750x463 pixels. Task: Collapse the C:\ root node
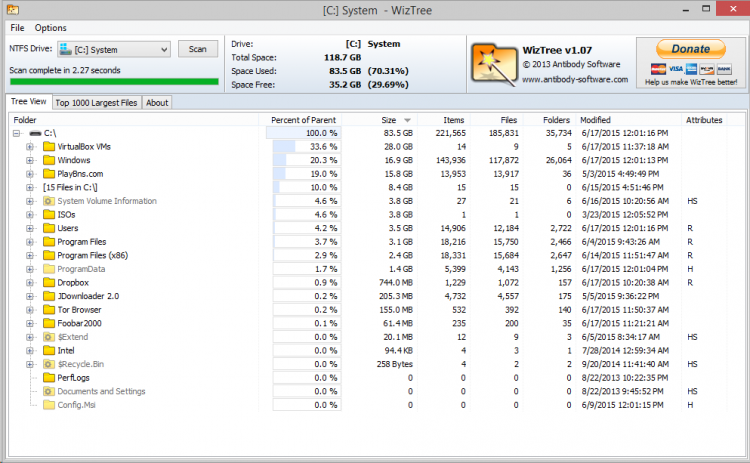click(x=17, y=133)
